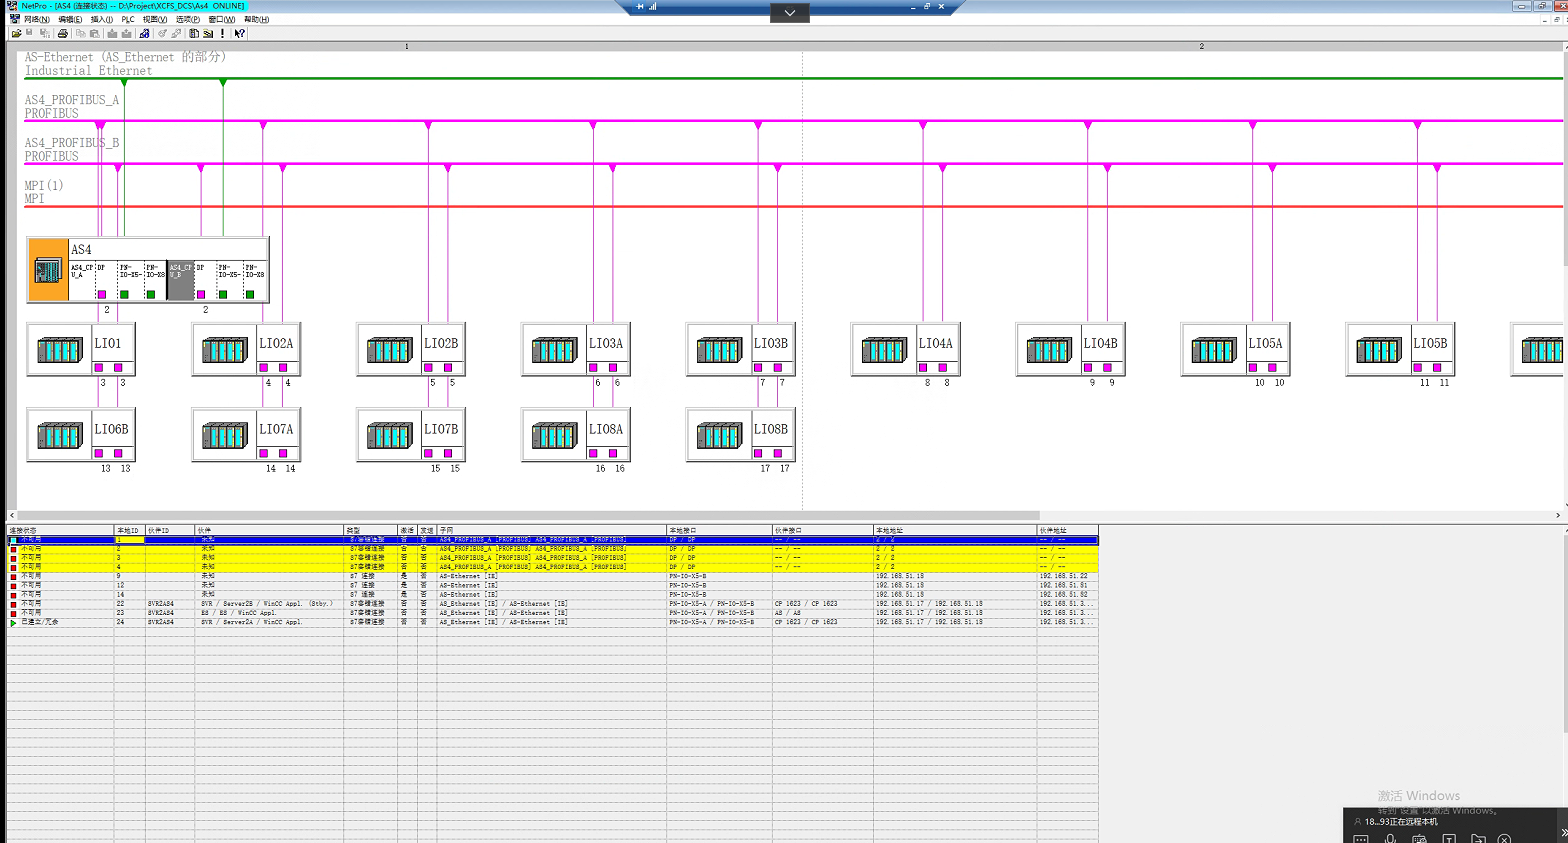Viewport: 1568px width, 843px height.
Task: Select the LI04A station icon
Action: (x=884, y=350)
